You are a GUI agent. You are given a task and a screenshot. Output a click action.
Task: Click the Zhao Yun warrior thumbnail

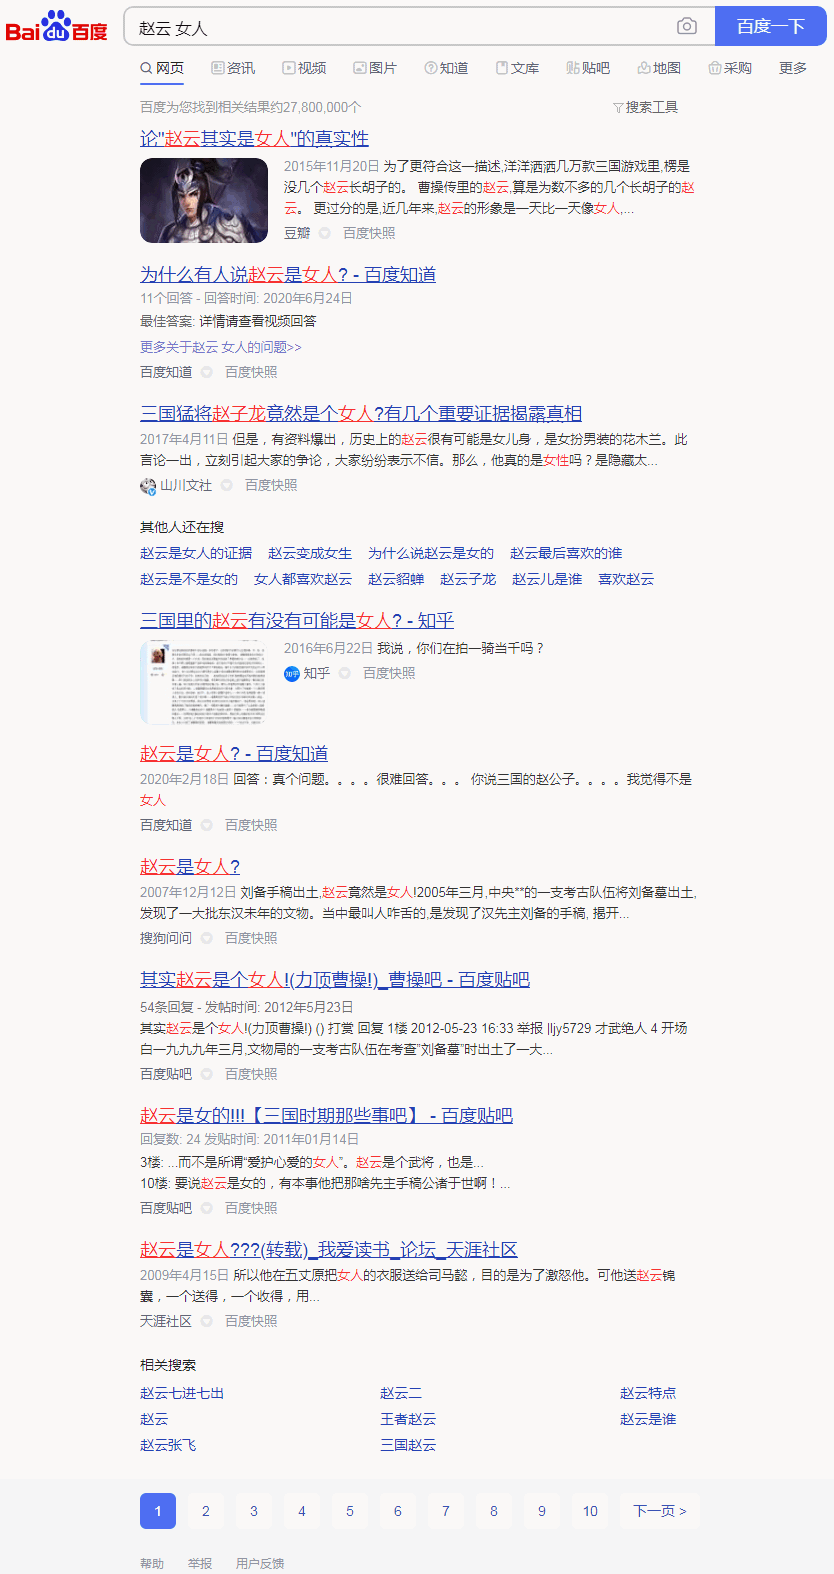tap(204, 200)
